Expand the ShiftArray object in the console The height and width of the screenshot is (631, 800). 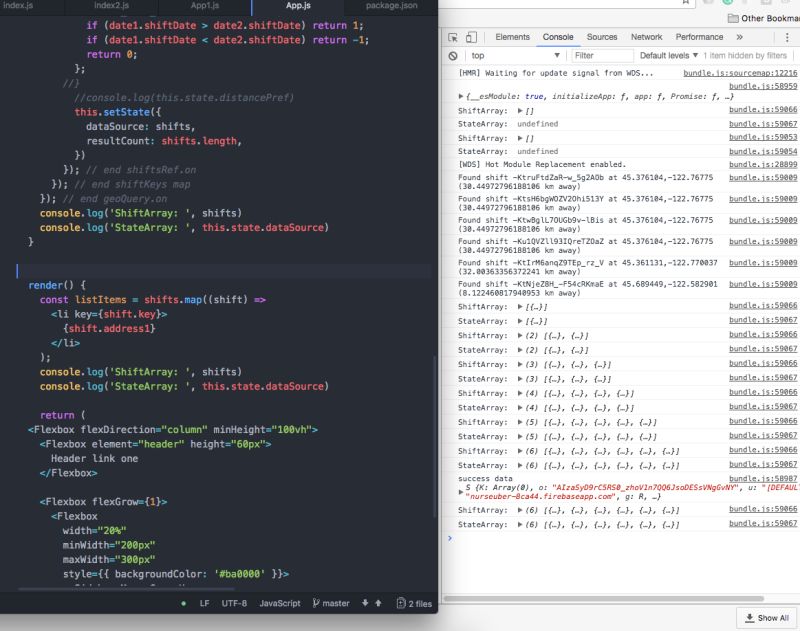point(519,110)
